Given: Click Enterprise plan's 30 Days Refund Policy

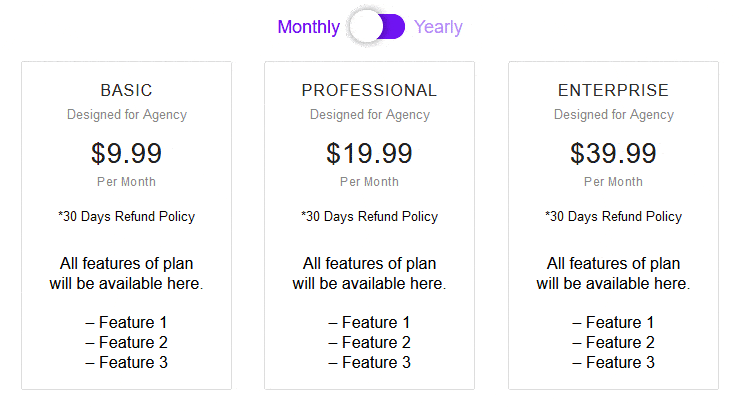Looking at the screenshot, I should pos(613,216).
